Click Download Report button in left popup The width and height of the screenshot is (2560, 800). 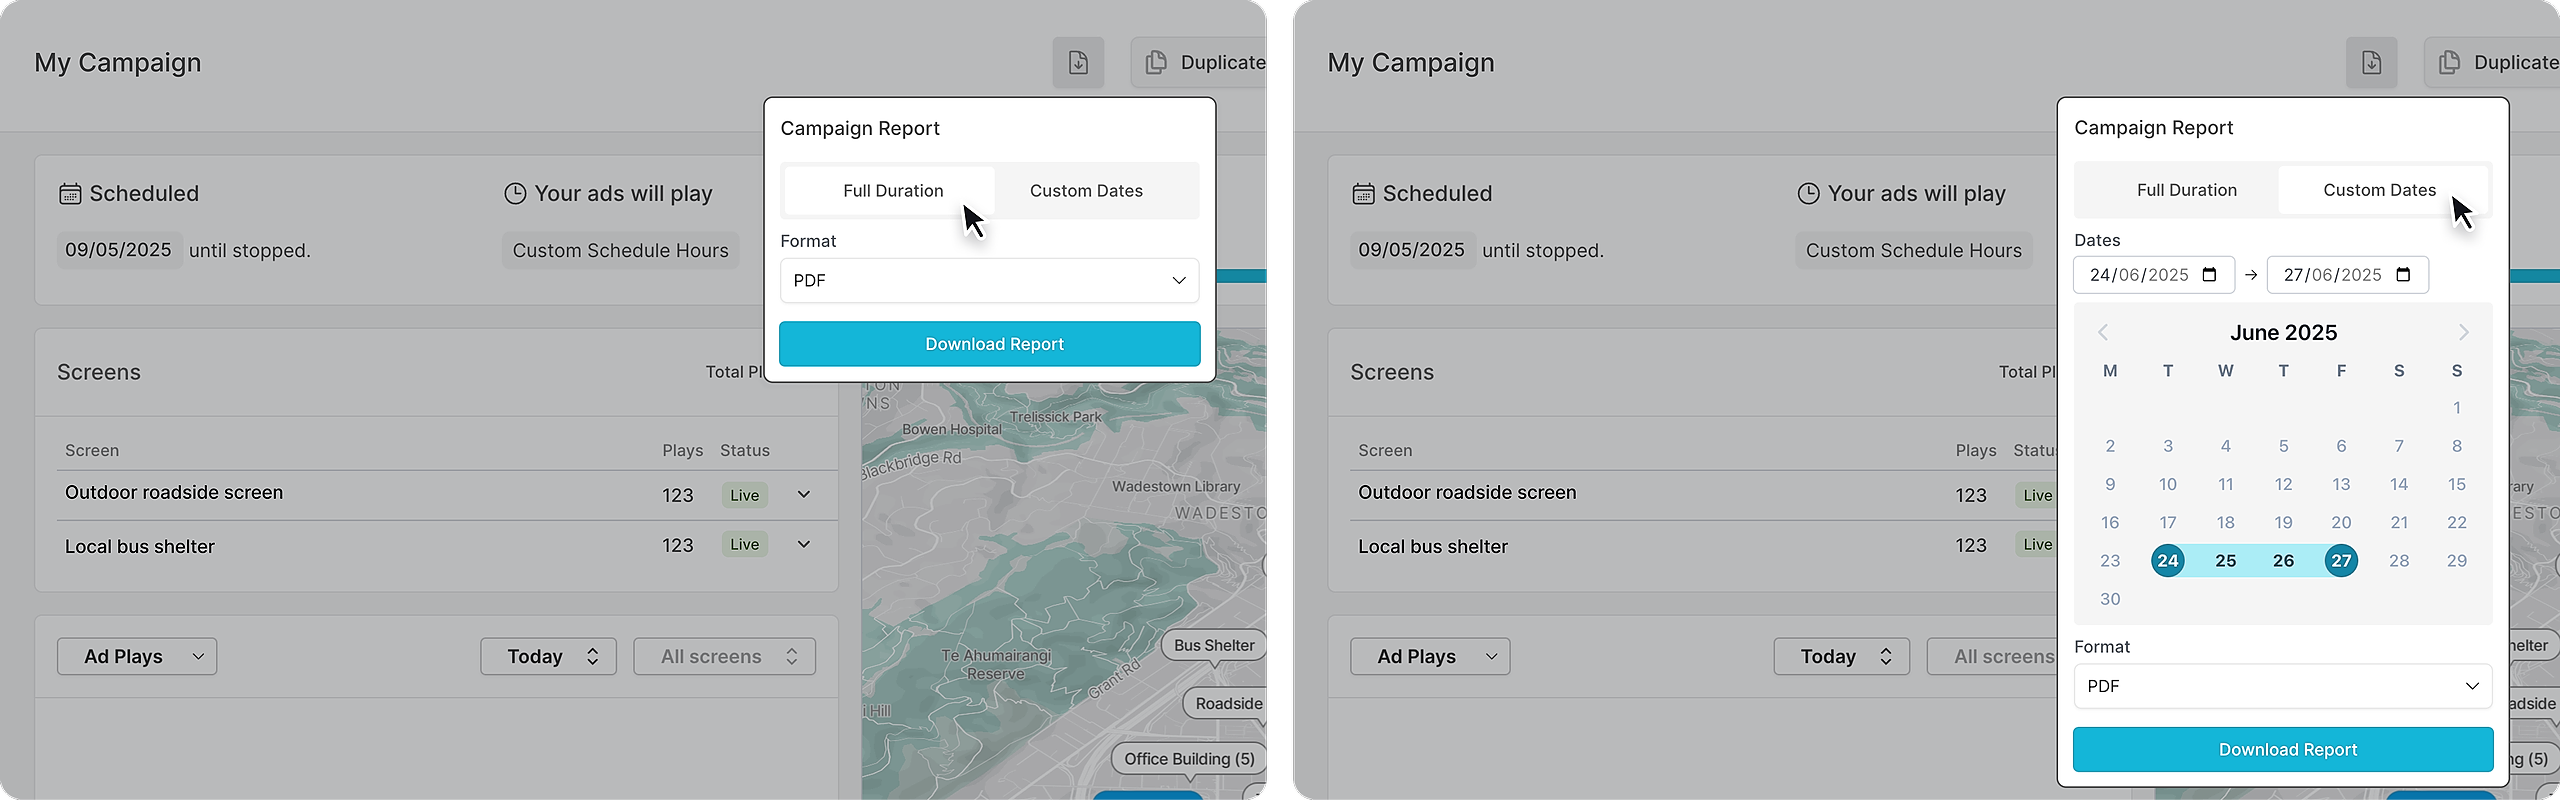point(989,344)
